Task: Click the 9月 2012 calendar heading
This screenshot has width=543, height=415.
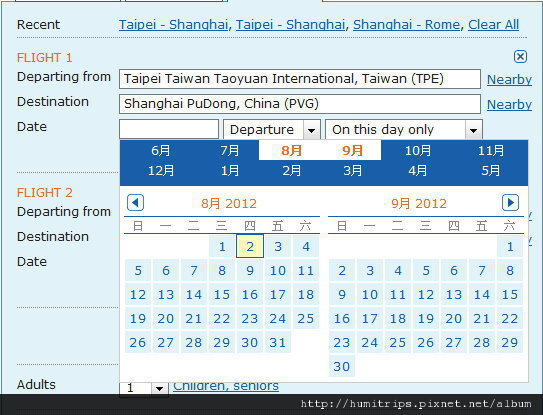Action: 419,203
